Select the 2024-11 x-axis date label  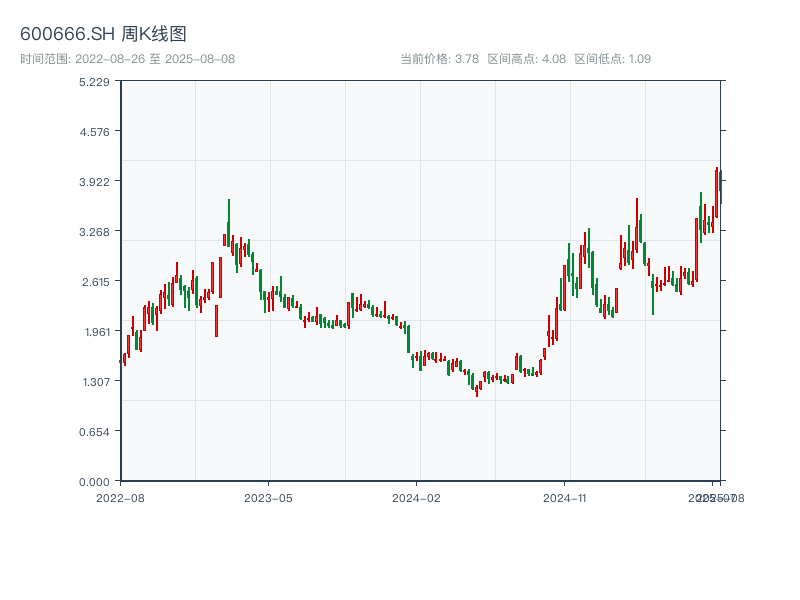pos(564,497)
